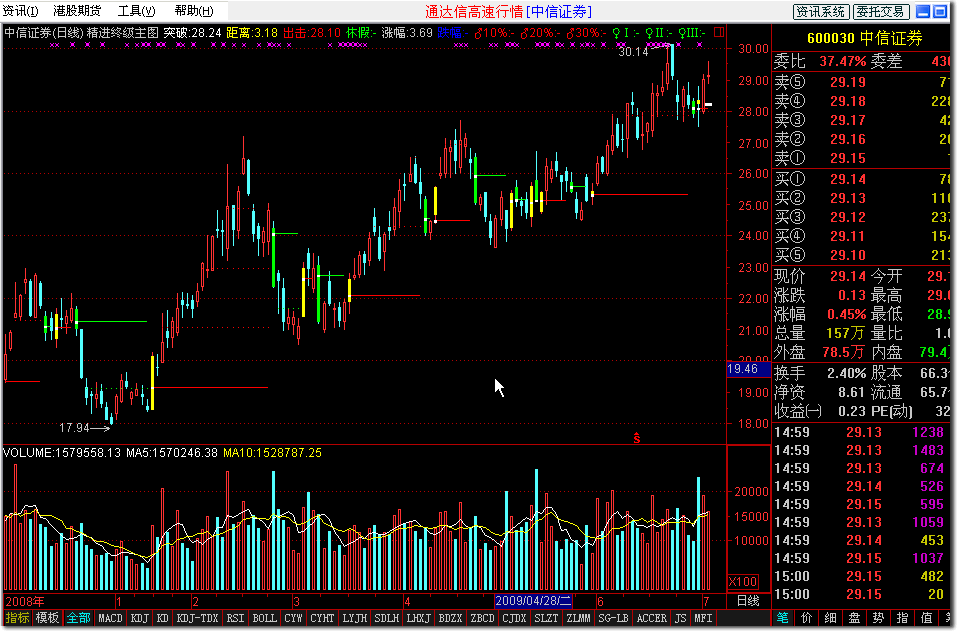Open the 帮助(H) menu
This screenshot has width=960, height=633.
tap(194, 10)
